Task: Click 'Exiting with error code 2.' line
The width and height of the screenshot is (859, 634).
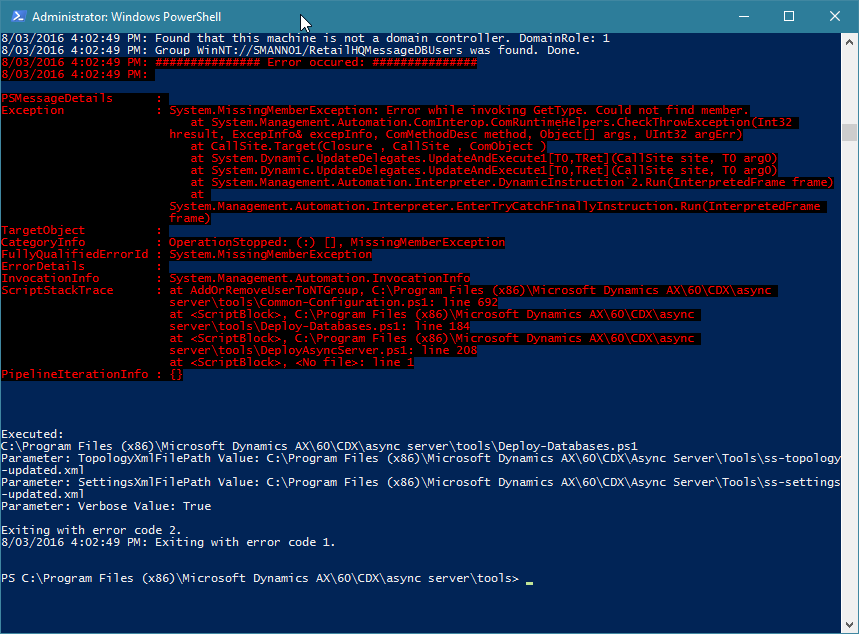Action: (x=91, y=530)
